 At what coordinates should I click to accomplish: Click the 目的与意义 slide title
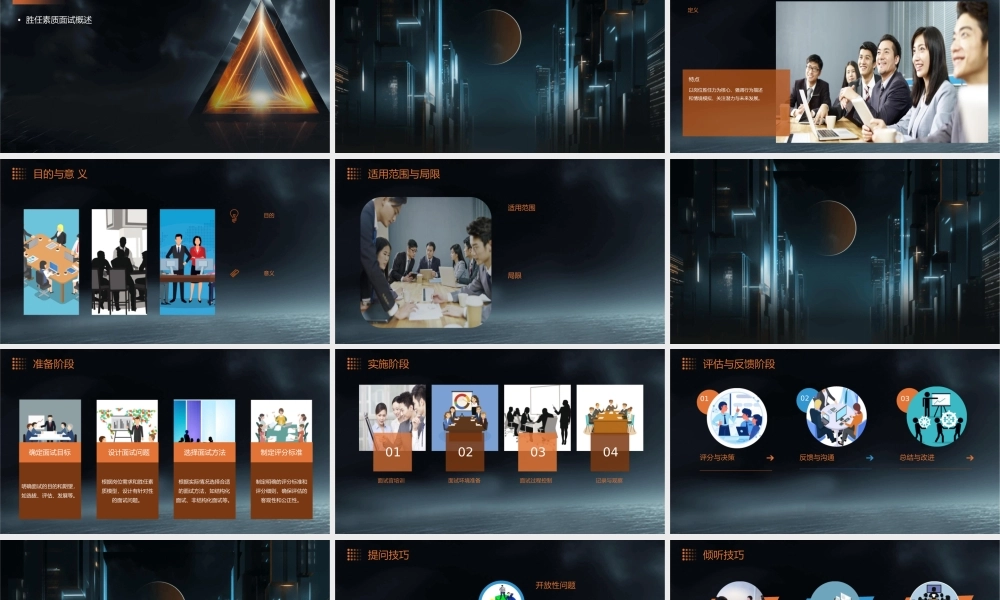click(60, 173)
